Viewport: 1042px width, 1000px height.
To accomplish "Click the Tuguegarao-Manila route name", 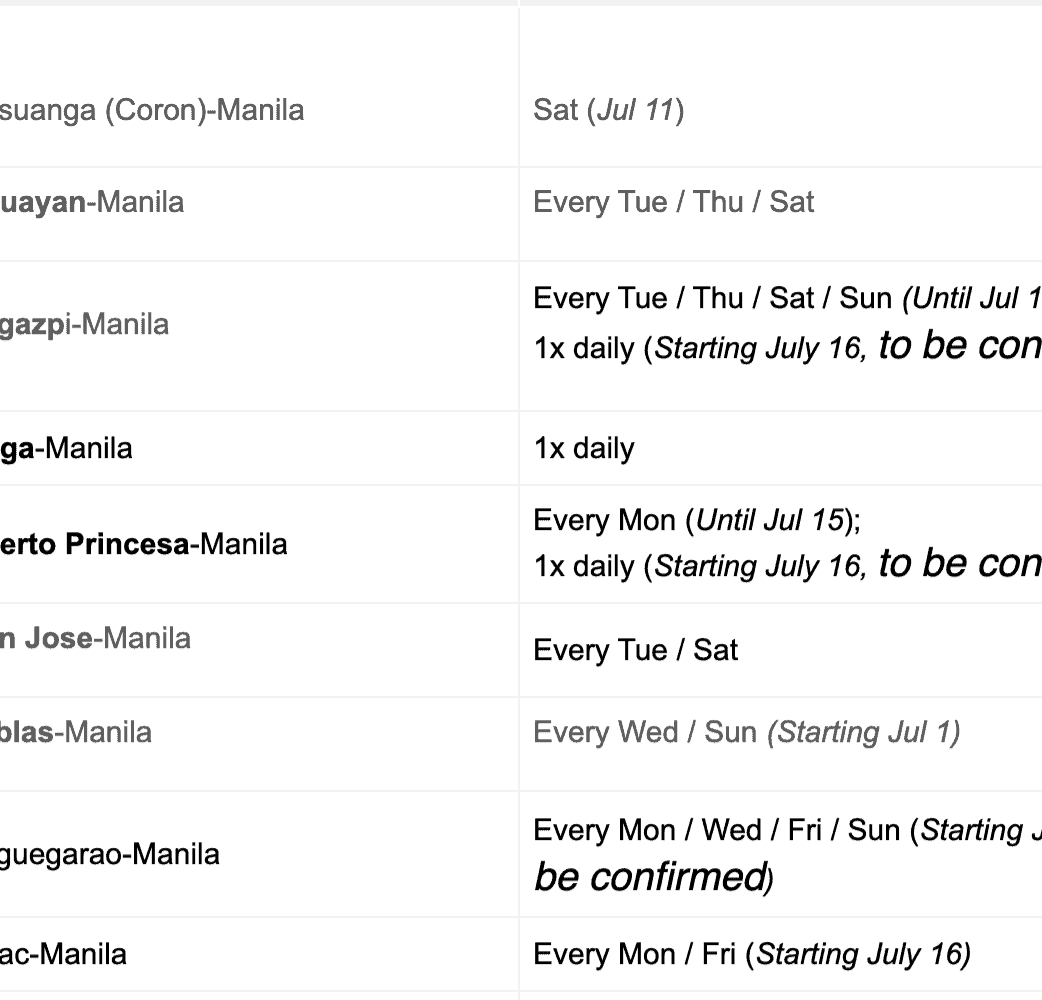I will 110,855.
